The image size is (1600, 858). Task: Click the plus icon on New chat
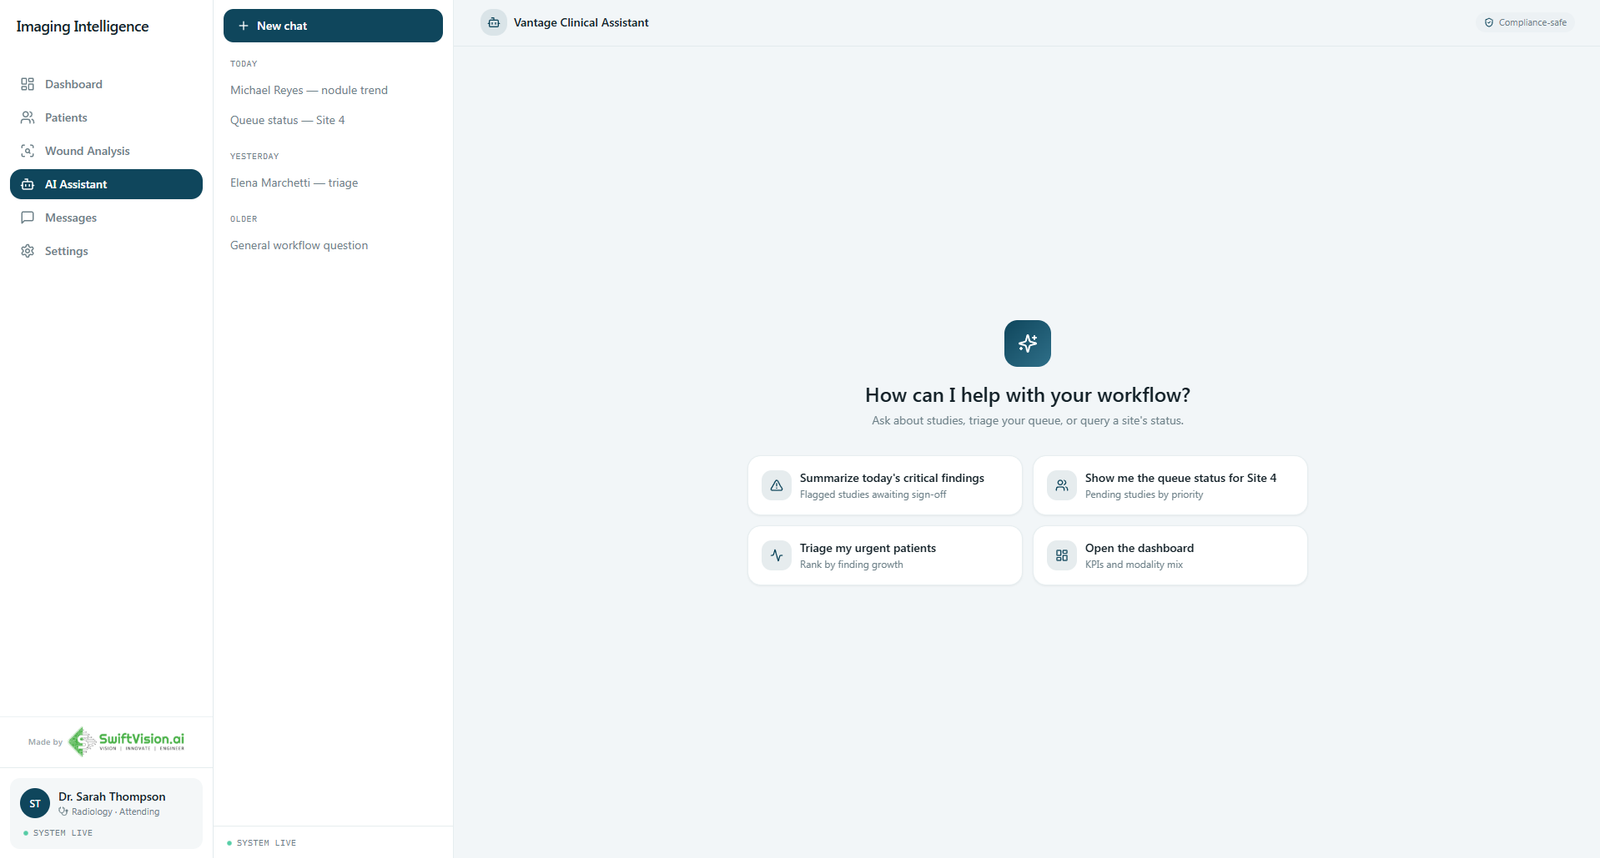tap(243, 26)
